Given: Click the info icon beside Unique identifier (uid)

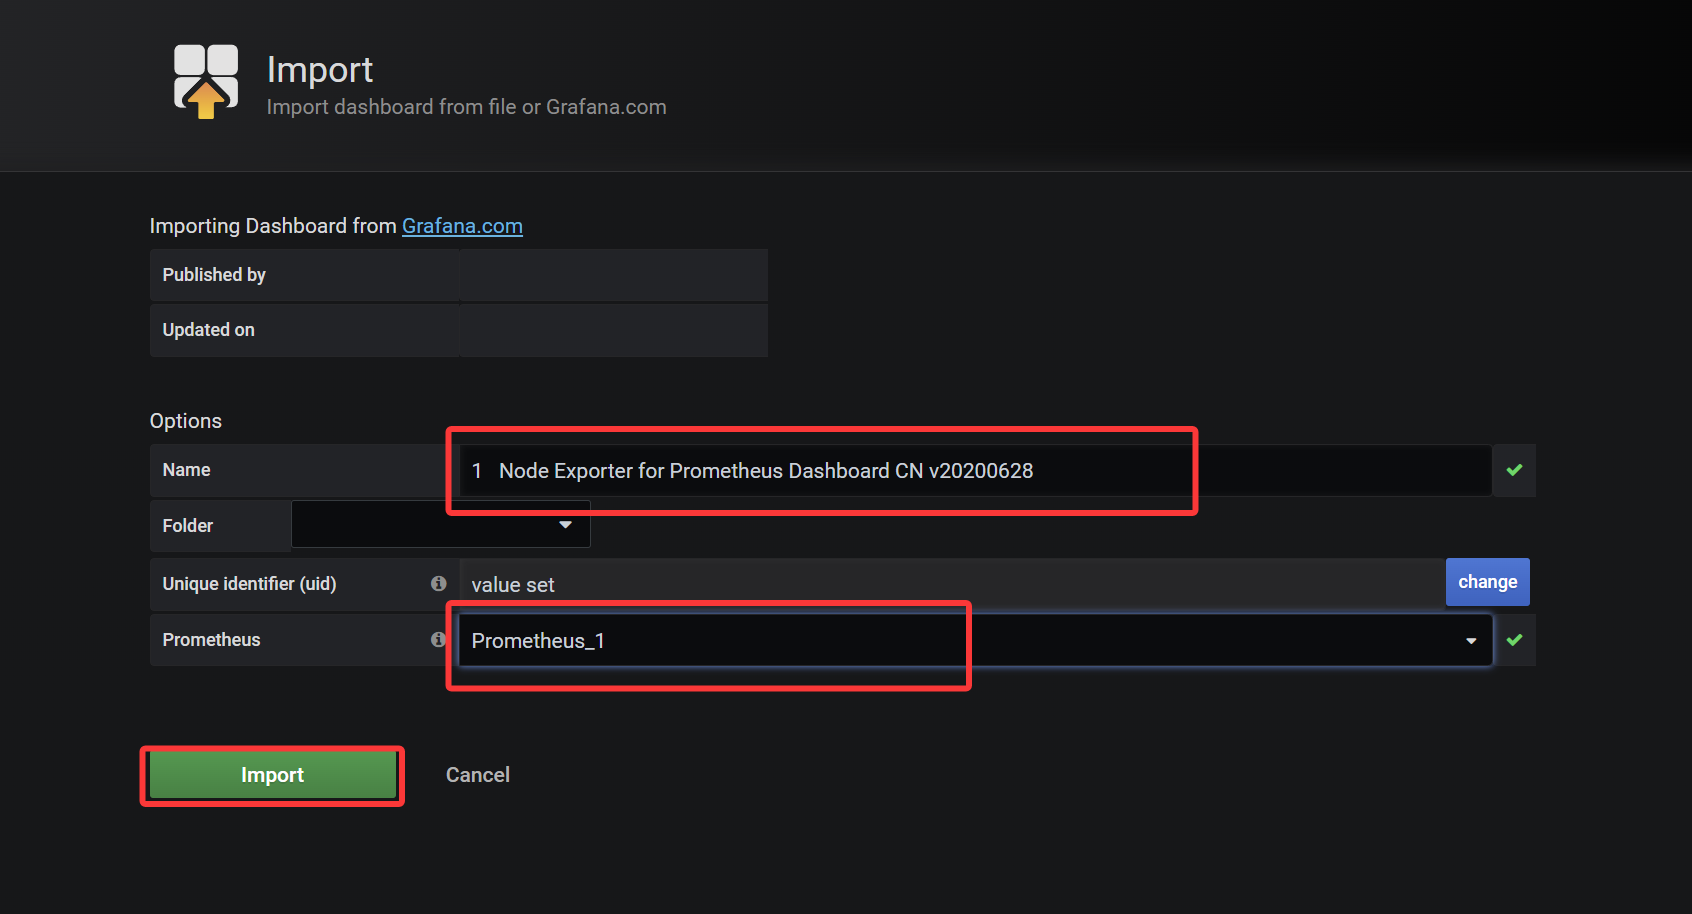Looking at the screenshot, I should [x=438, y=583].
